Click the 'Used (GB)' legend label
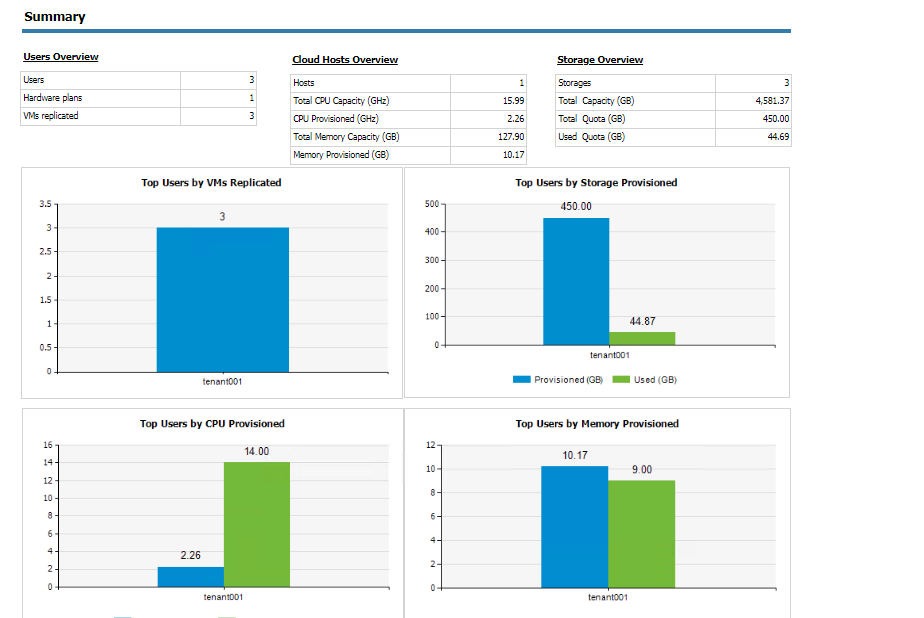The image size is (924, 618). (655, 380)
